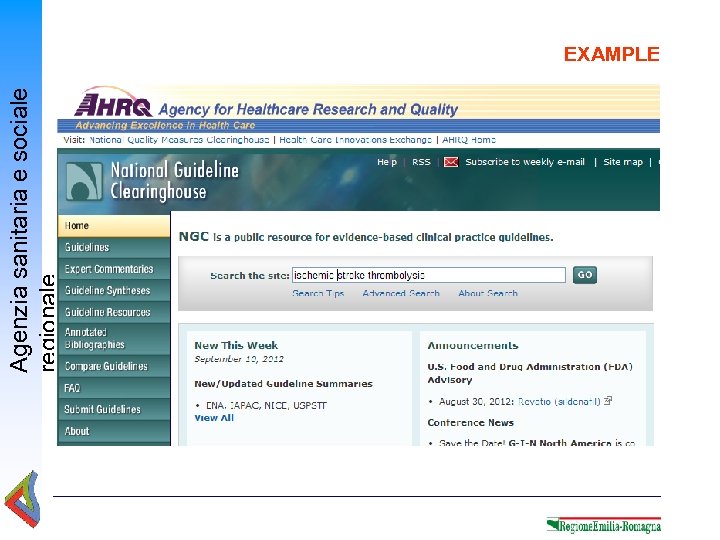Image resolution: width=720 pixels, height=540 pixels.
Task: Open the FAQ sidebar item
Action: coord(114,388)
